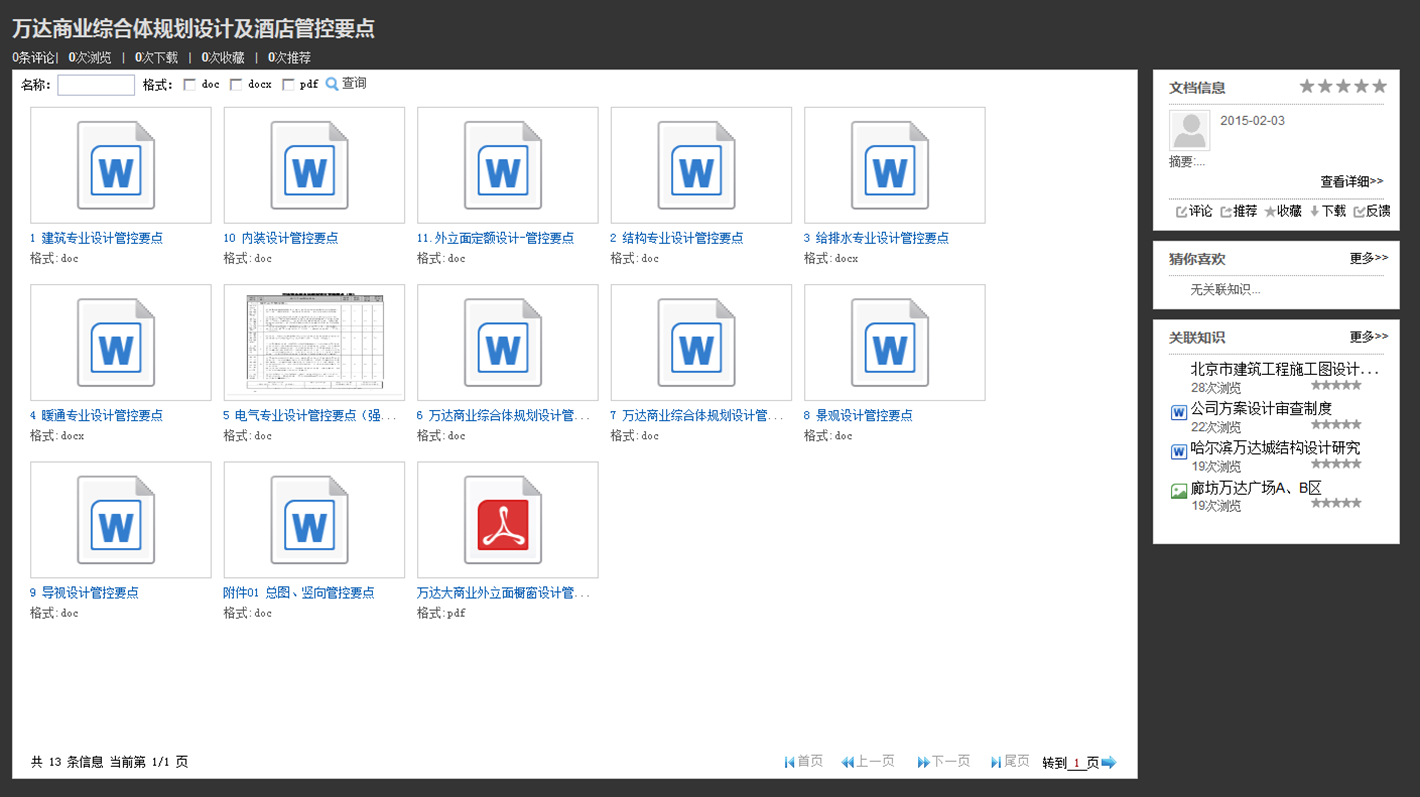Click the blue go-to-page arrow icon
The height and width of the screenshot is (797, 1420).
coord(1108,763)
